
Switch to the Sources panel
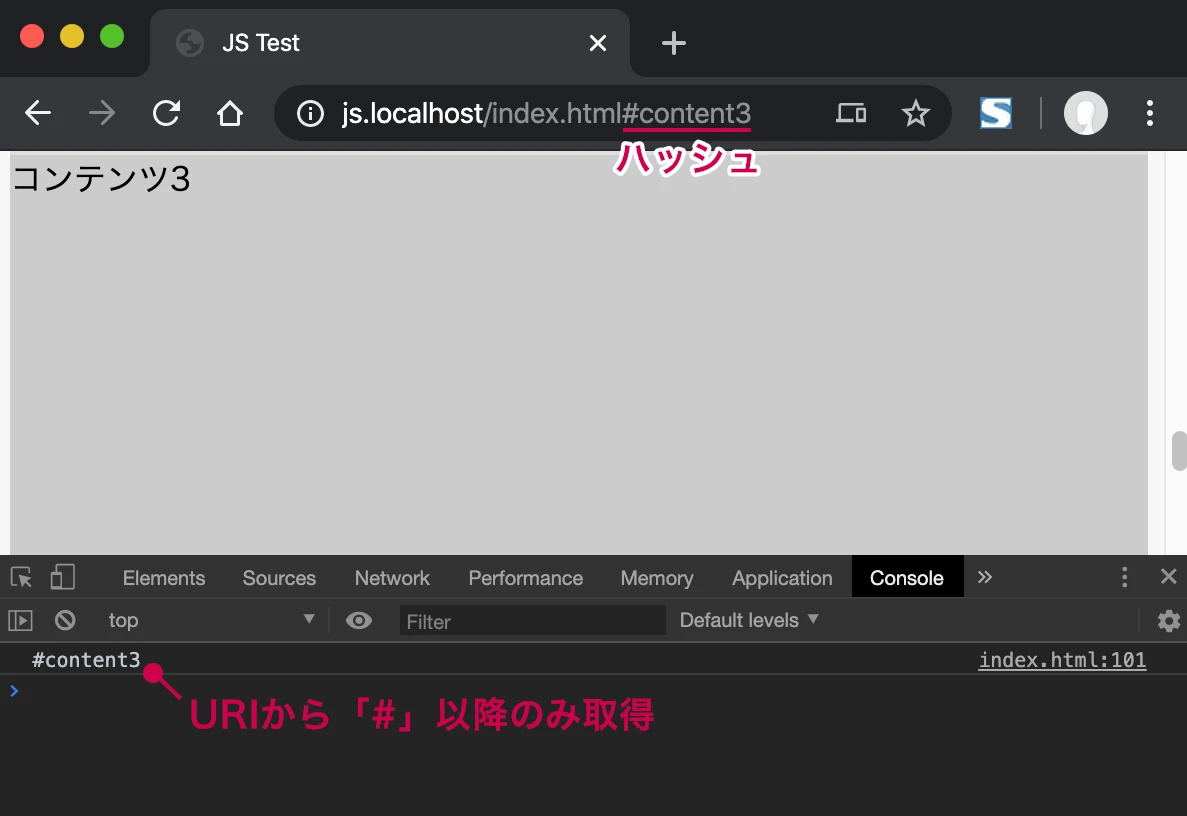coord(279,578)
